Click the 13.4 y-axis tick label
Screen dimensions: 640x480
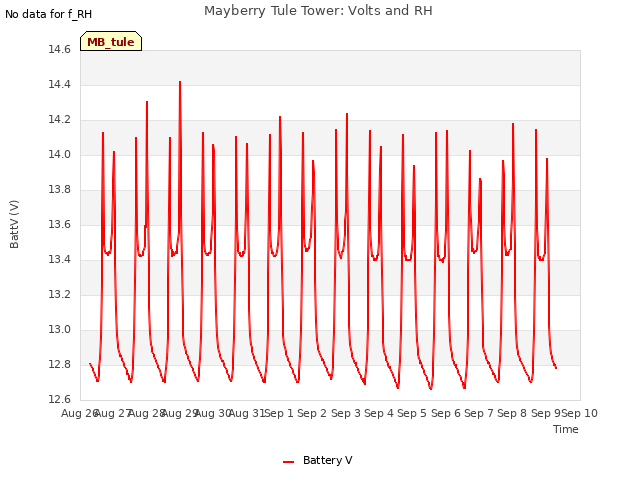(x=60, y=259)
